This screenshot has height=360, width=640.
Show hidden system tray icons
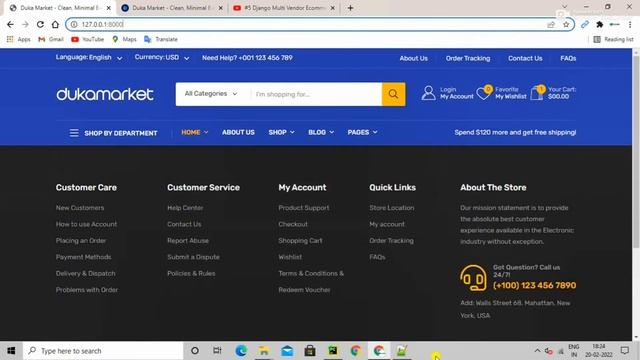tap(537, 351)
